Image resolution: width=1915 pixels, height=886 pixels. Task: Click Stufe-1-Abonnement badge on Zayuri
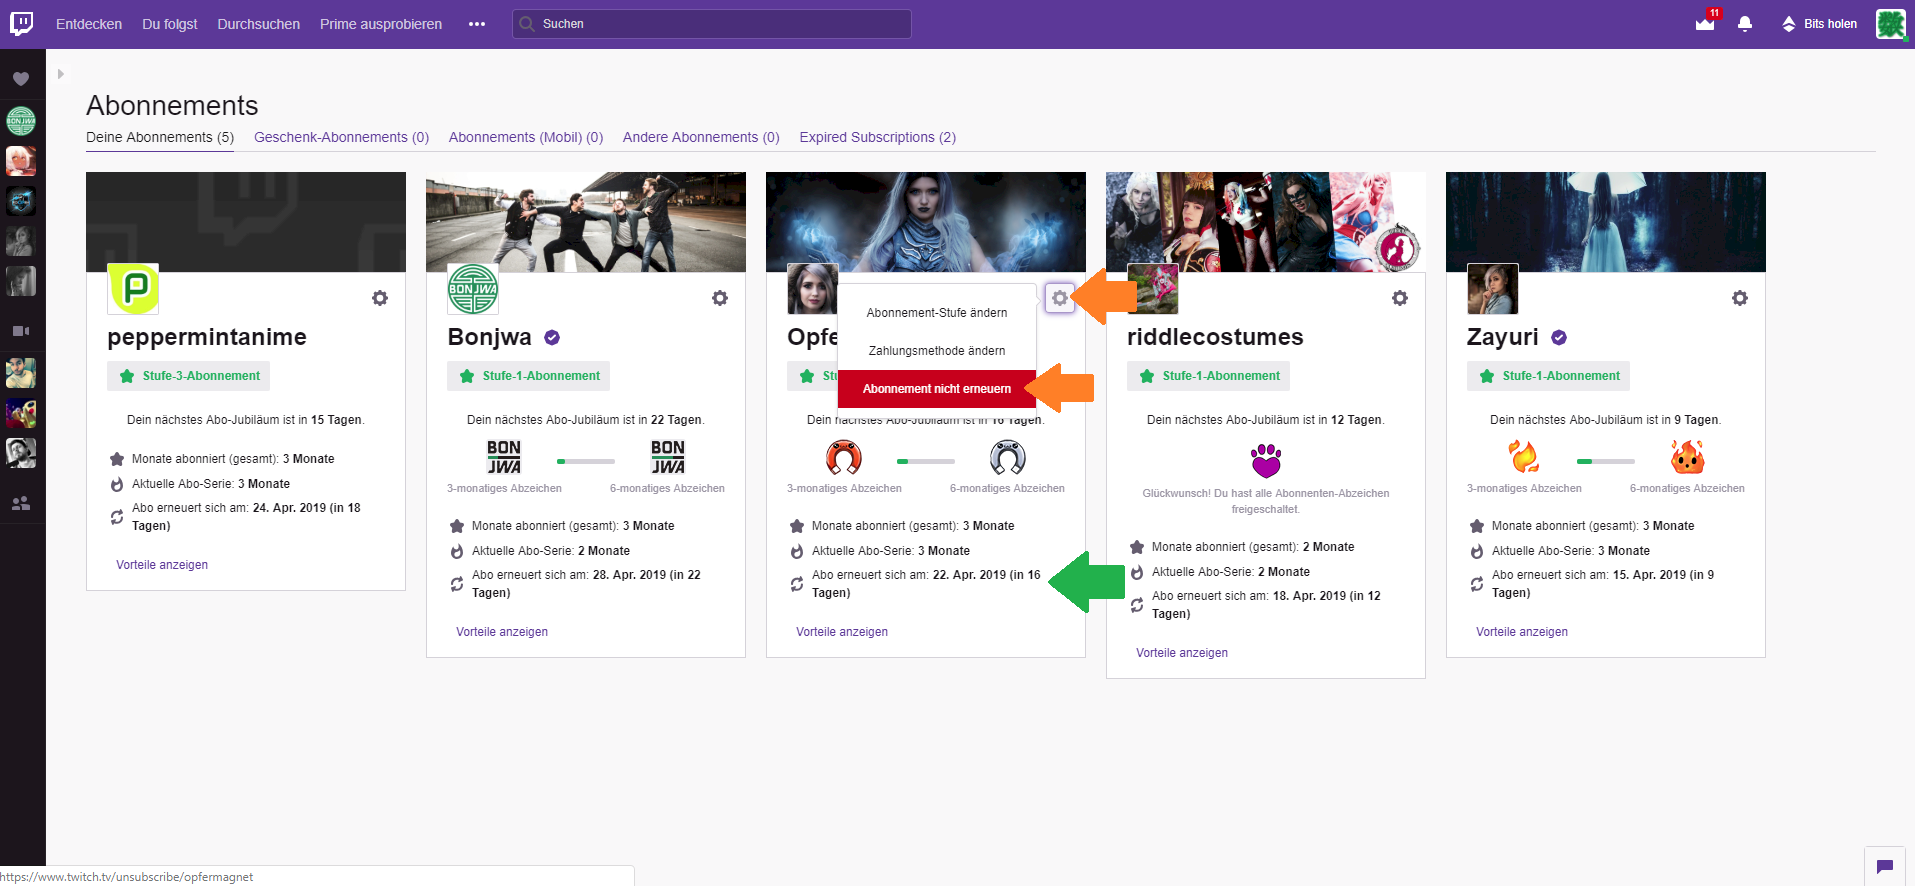click(1549, 376)
